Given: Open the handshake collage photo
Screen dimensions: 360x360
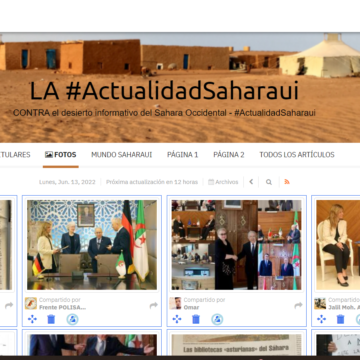Looking at the screenshot, I should point(236,245).
